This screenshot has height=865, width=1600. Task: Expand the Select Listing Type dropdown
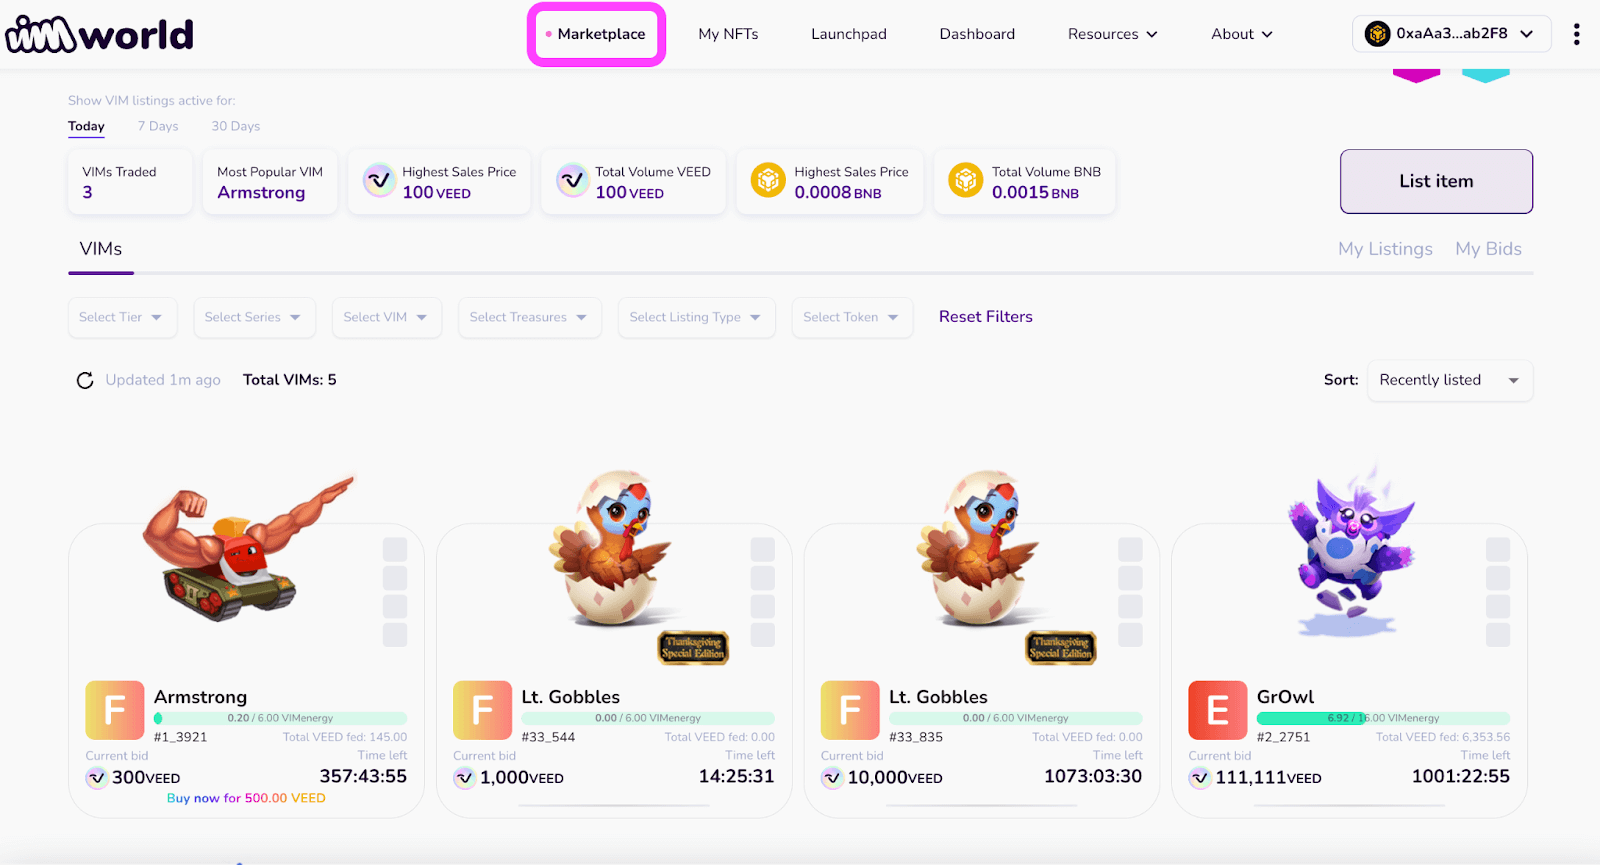click(696, 317)
